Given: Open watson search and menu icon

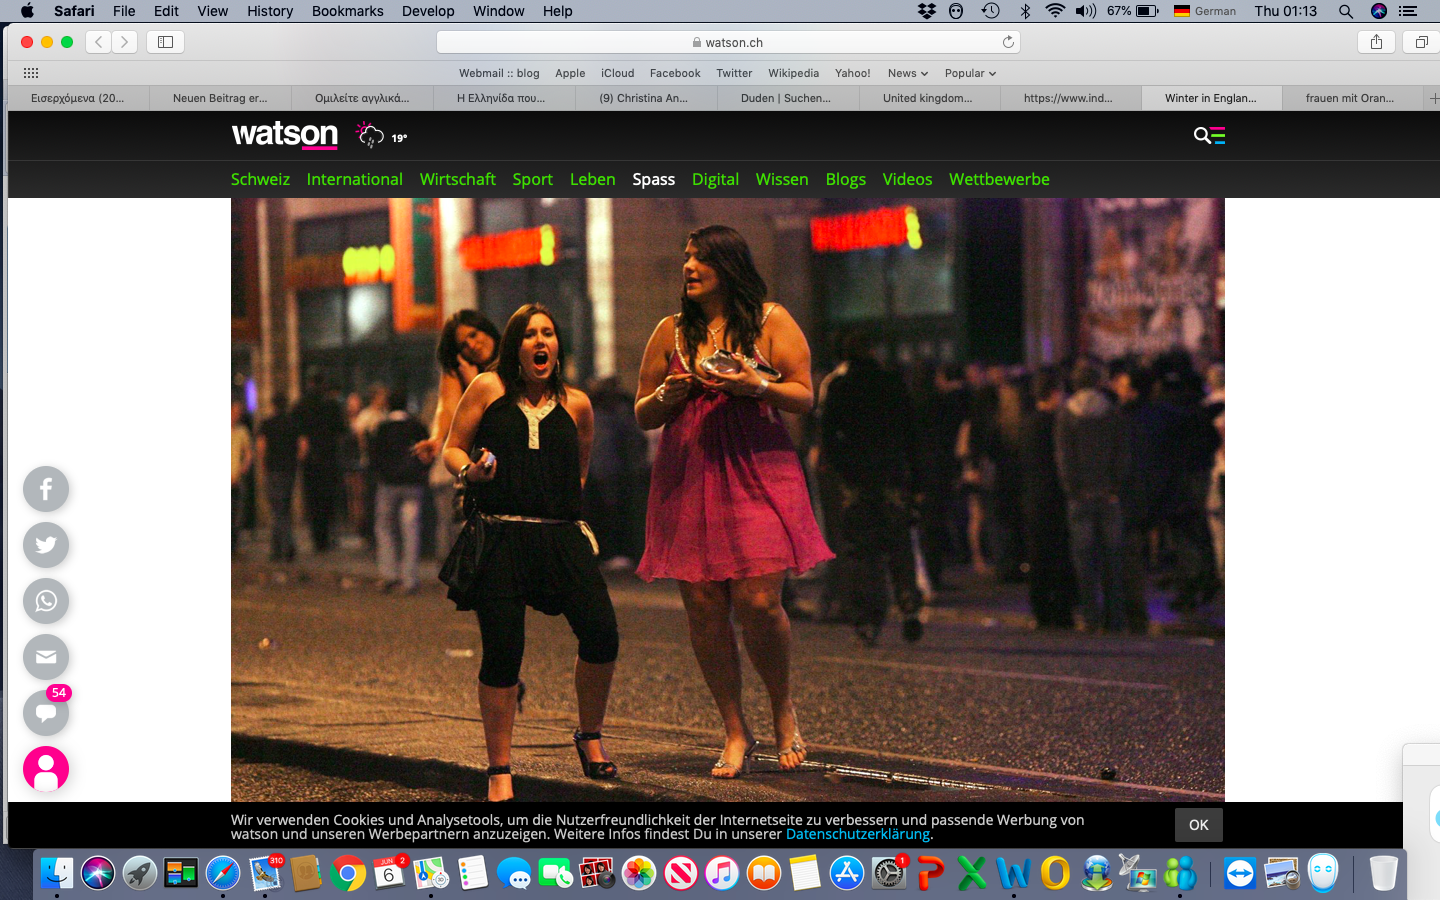Looking at the screenshot, I should pyautogui.click(x=1209, y=135).
